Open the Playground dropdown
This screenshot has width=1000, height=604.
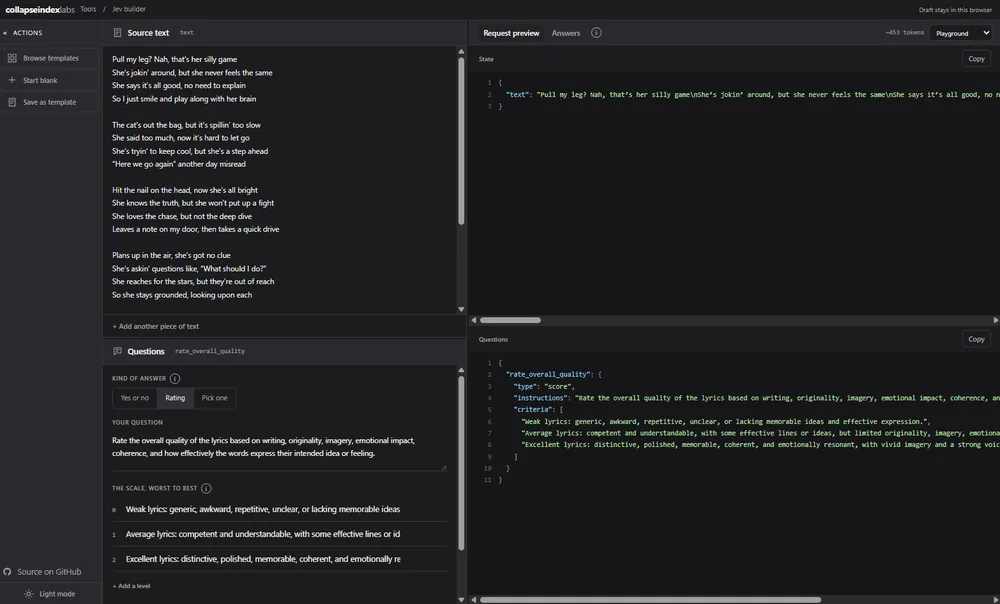[961, 33]
